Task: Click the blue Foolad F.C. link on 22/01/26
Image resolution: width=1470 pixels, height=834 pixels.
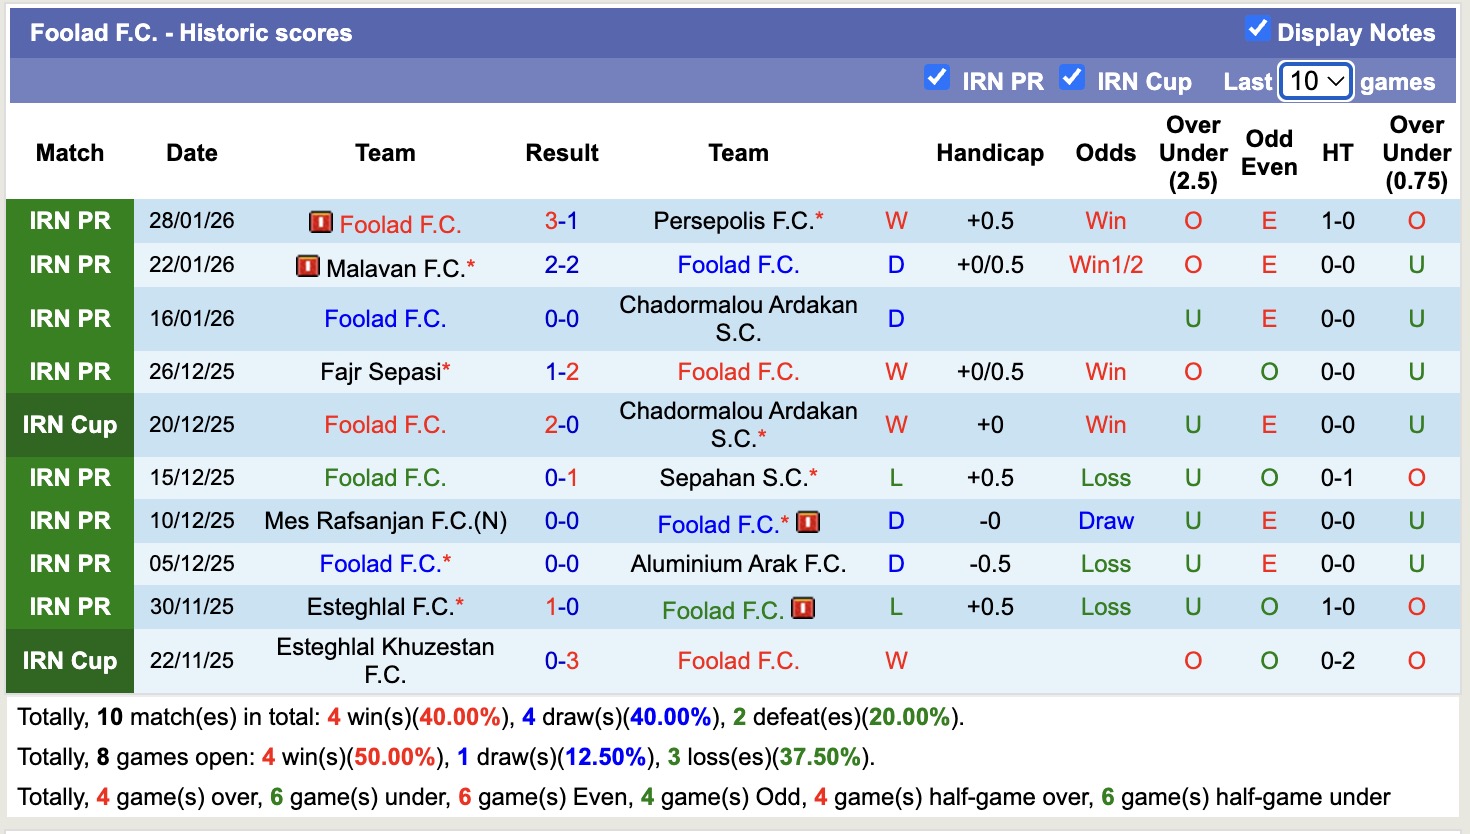Action: pyautogui.click(x=739, y=265)
